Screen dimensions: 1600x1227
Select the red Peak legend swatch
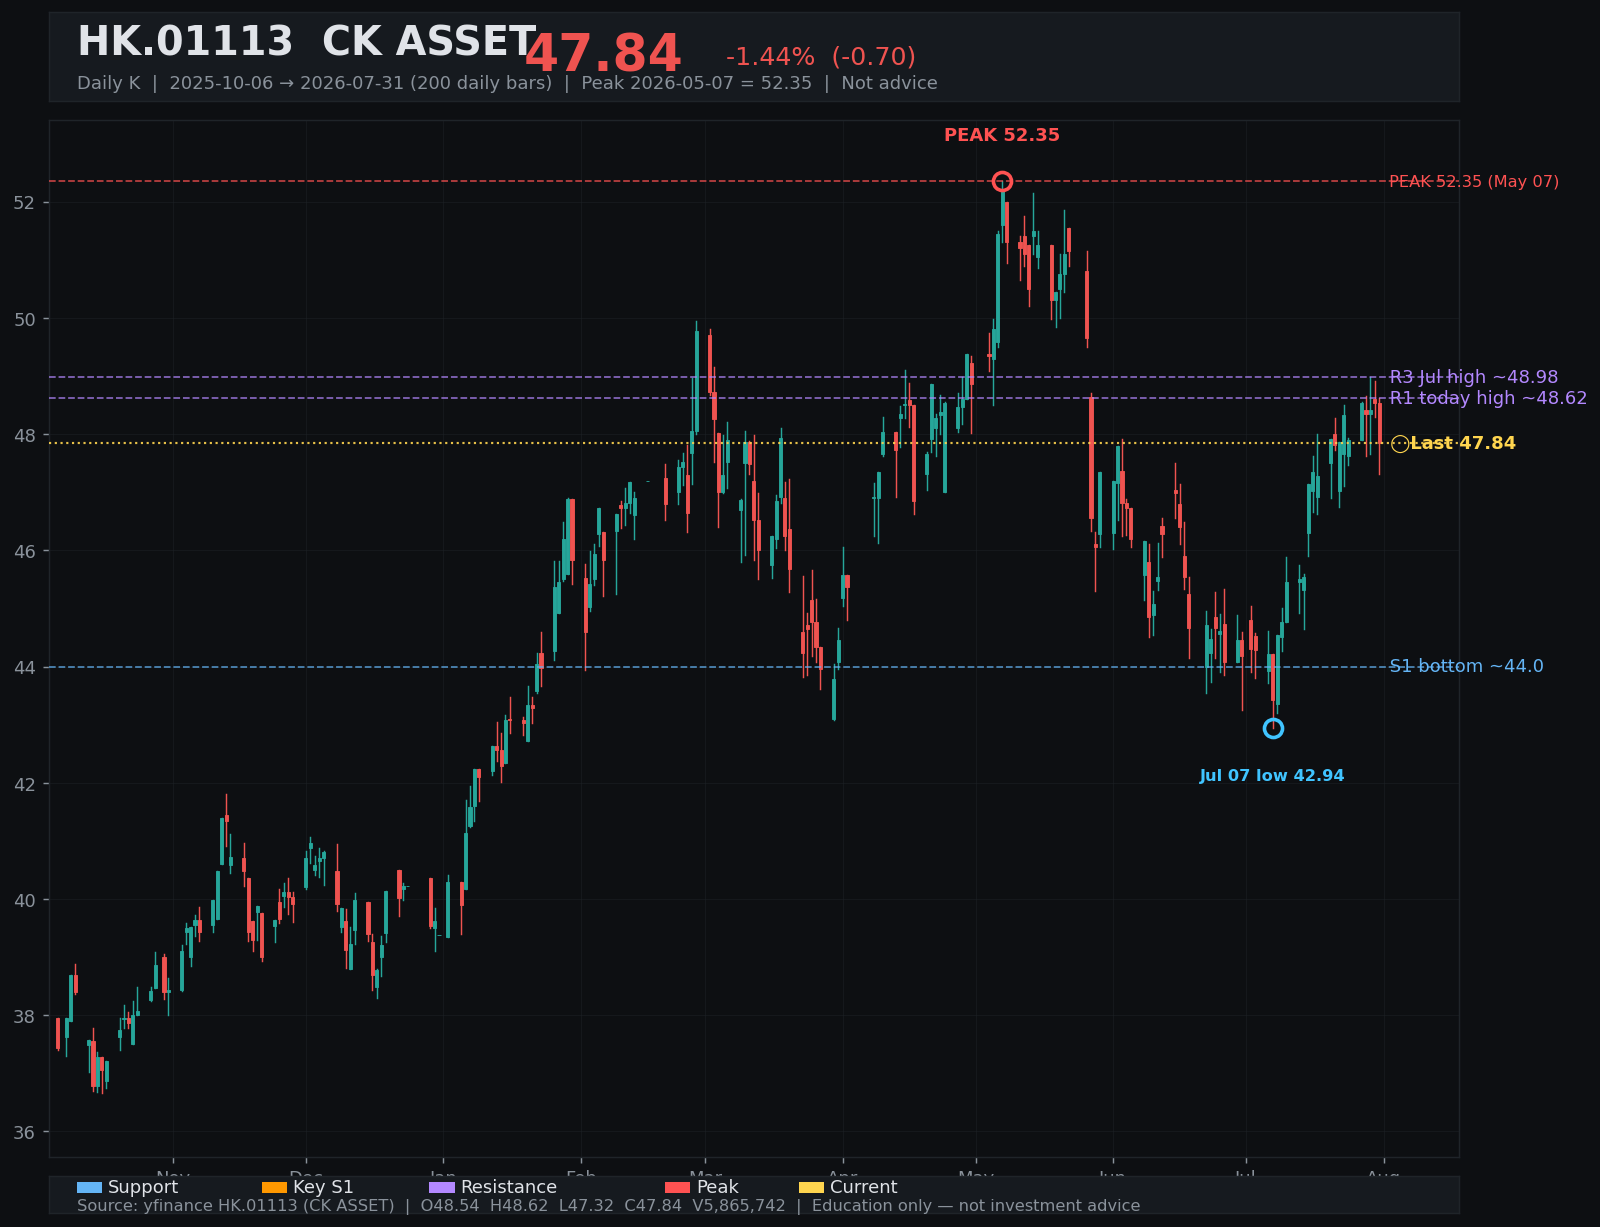point(678,1188)
